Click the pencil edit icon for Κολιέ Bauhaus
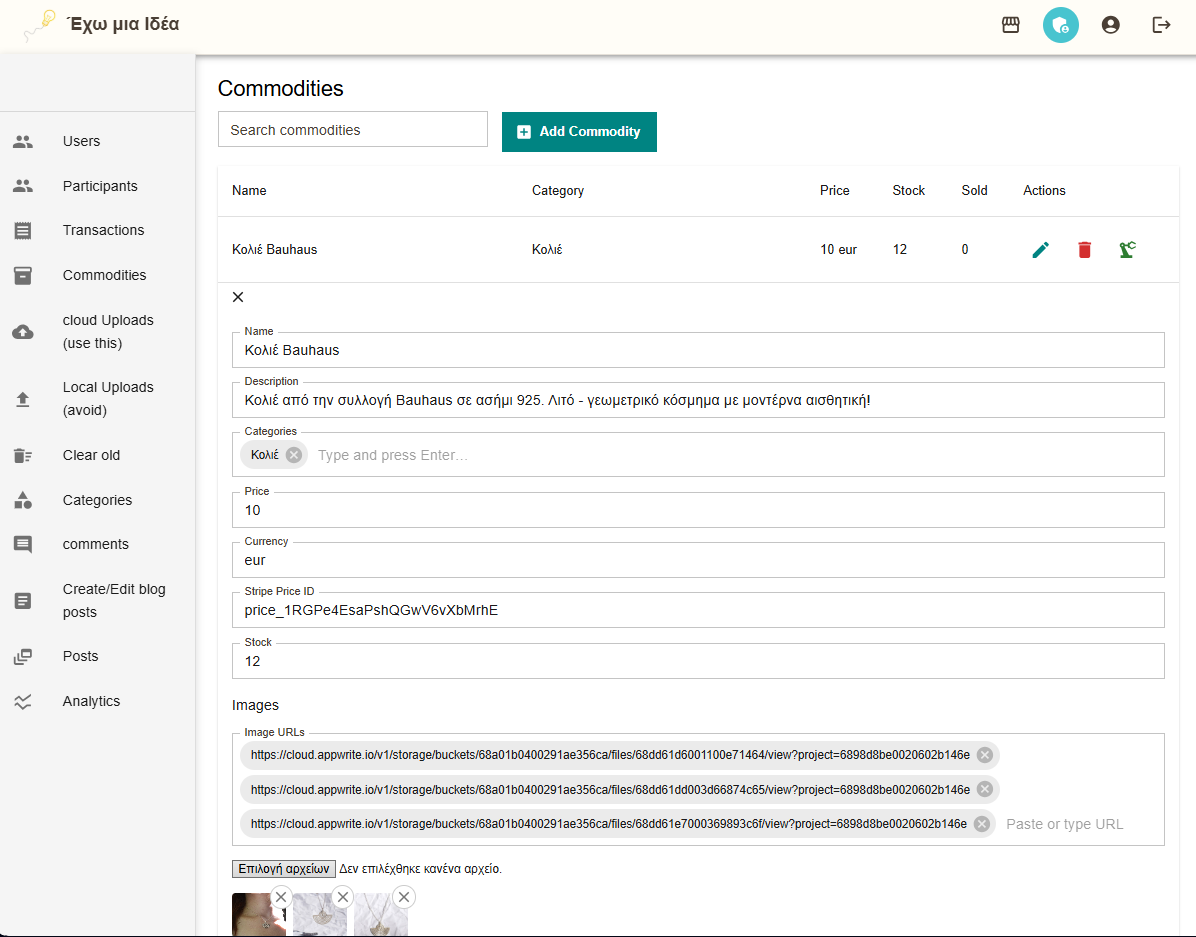The width and height of the screenshot is (1196, 937). 1040,250
